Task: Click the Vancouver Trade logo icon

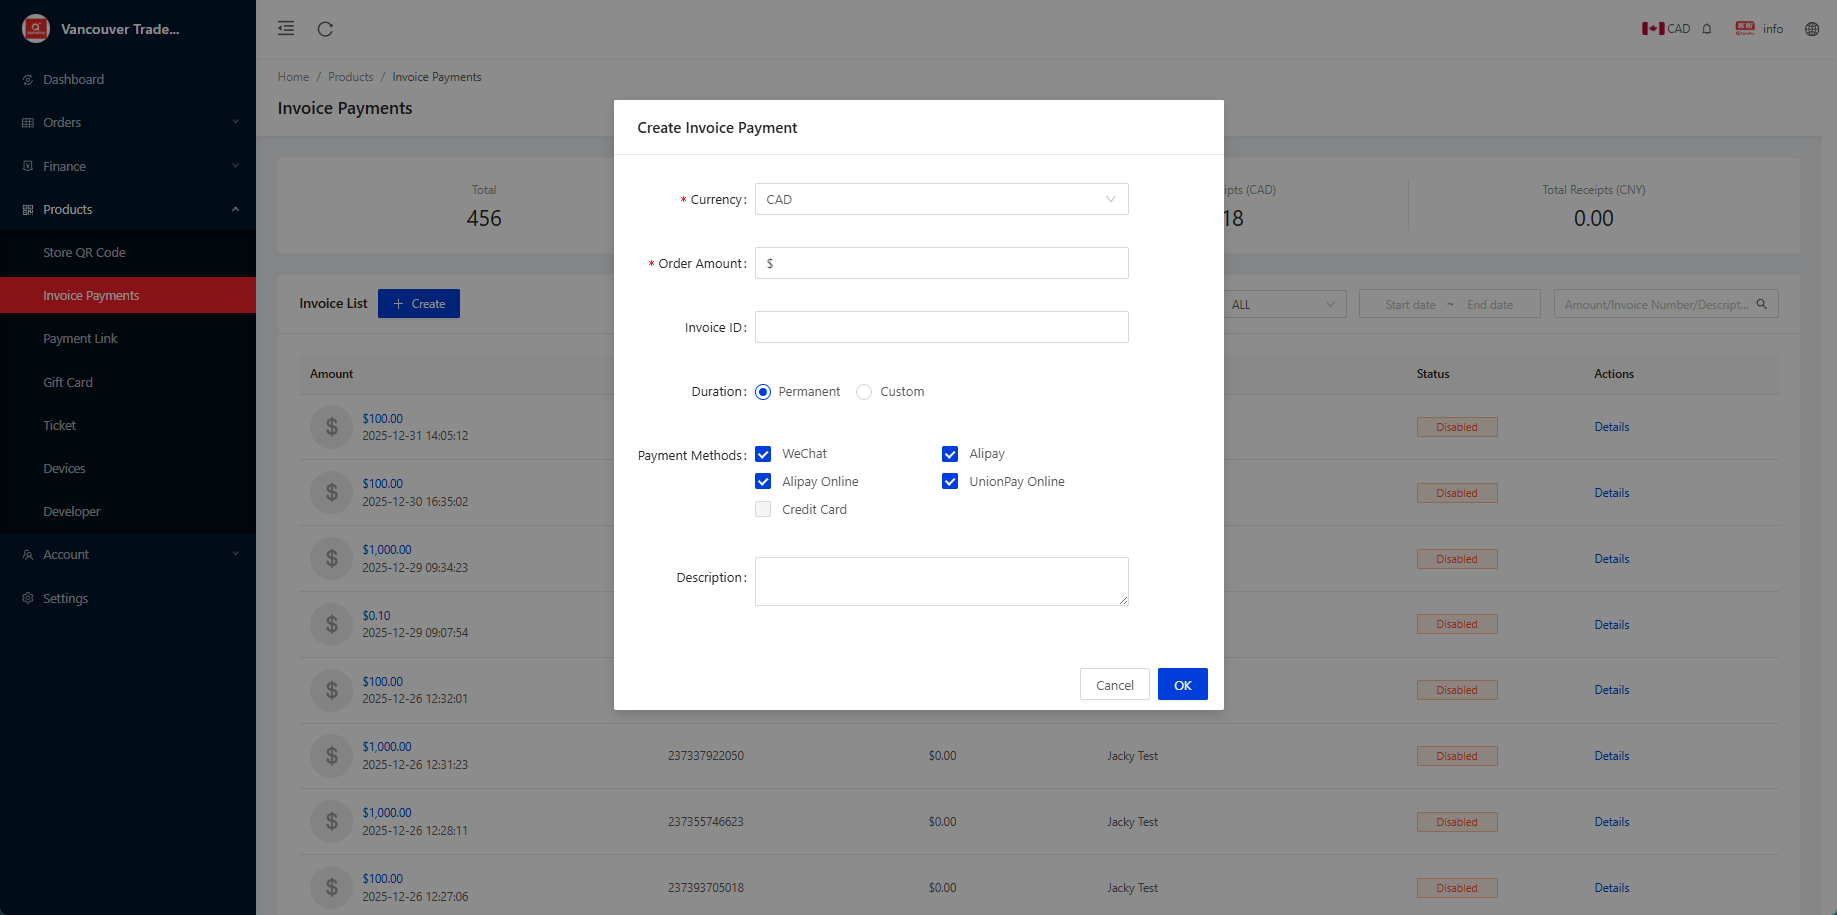Action: pos(36,29)
